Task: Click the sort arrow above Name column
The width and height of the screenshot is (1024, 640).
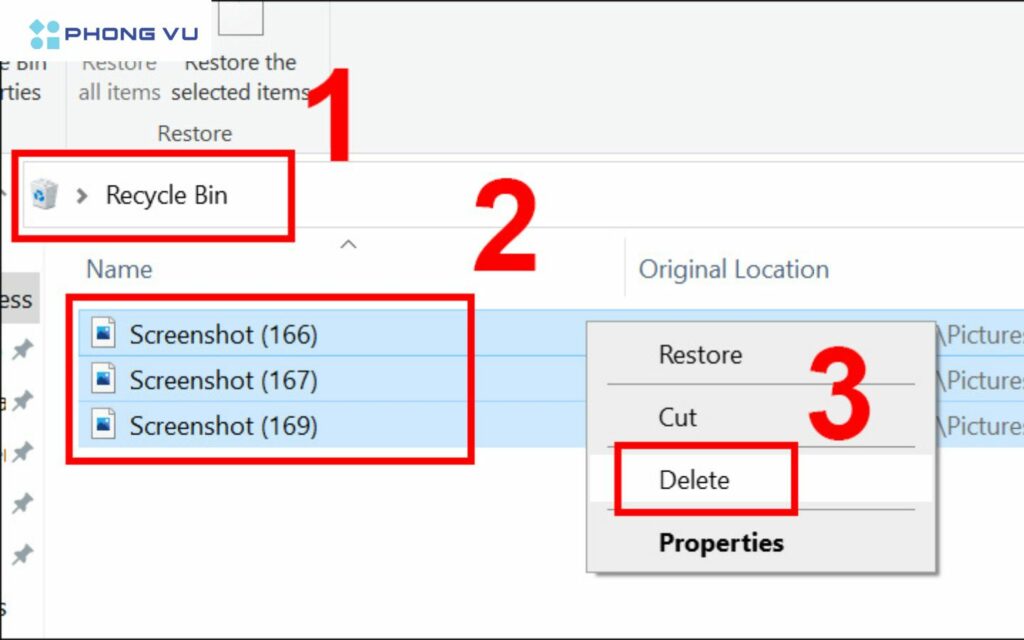Action: pyautogui.click(x=349, y=245)
